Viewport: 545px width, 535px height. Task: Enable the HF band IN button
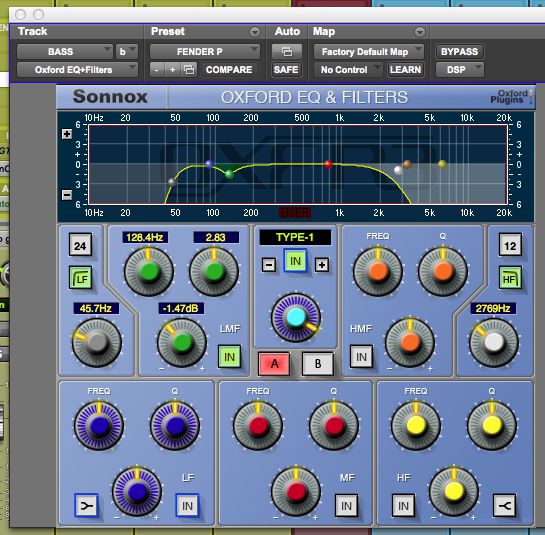pyautogui.click(x=403, y=505)
